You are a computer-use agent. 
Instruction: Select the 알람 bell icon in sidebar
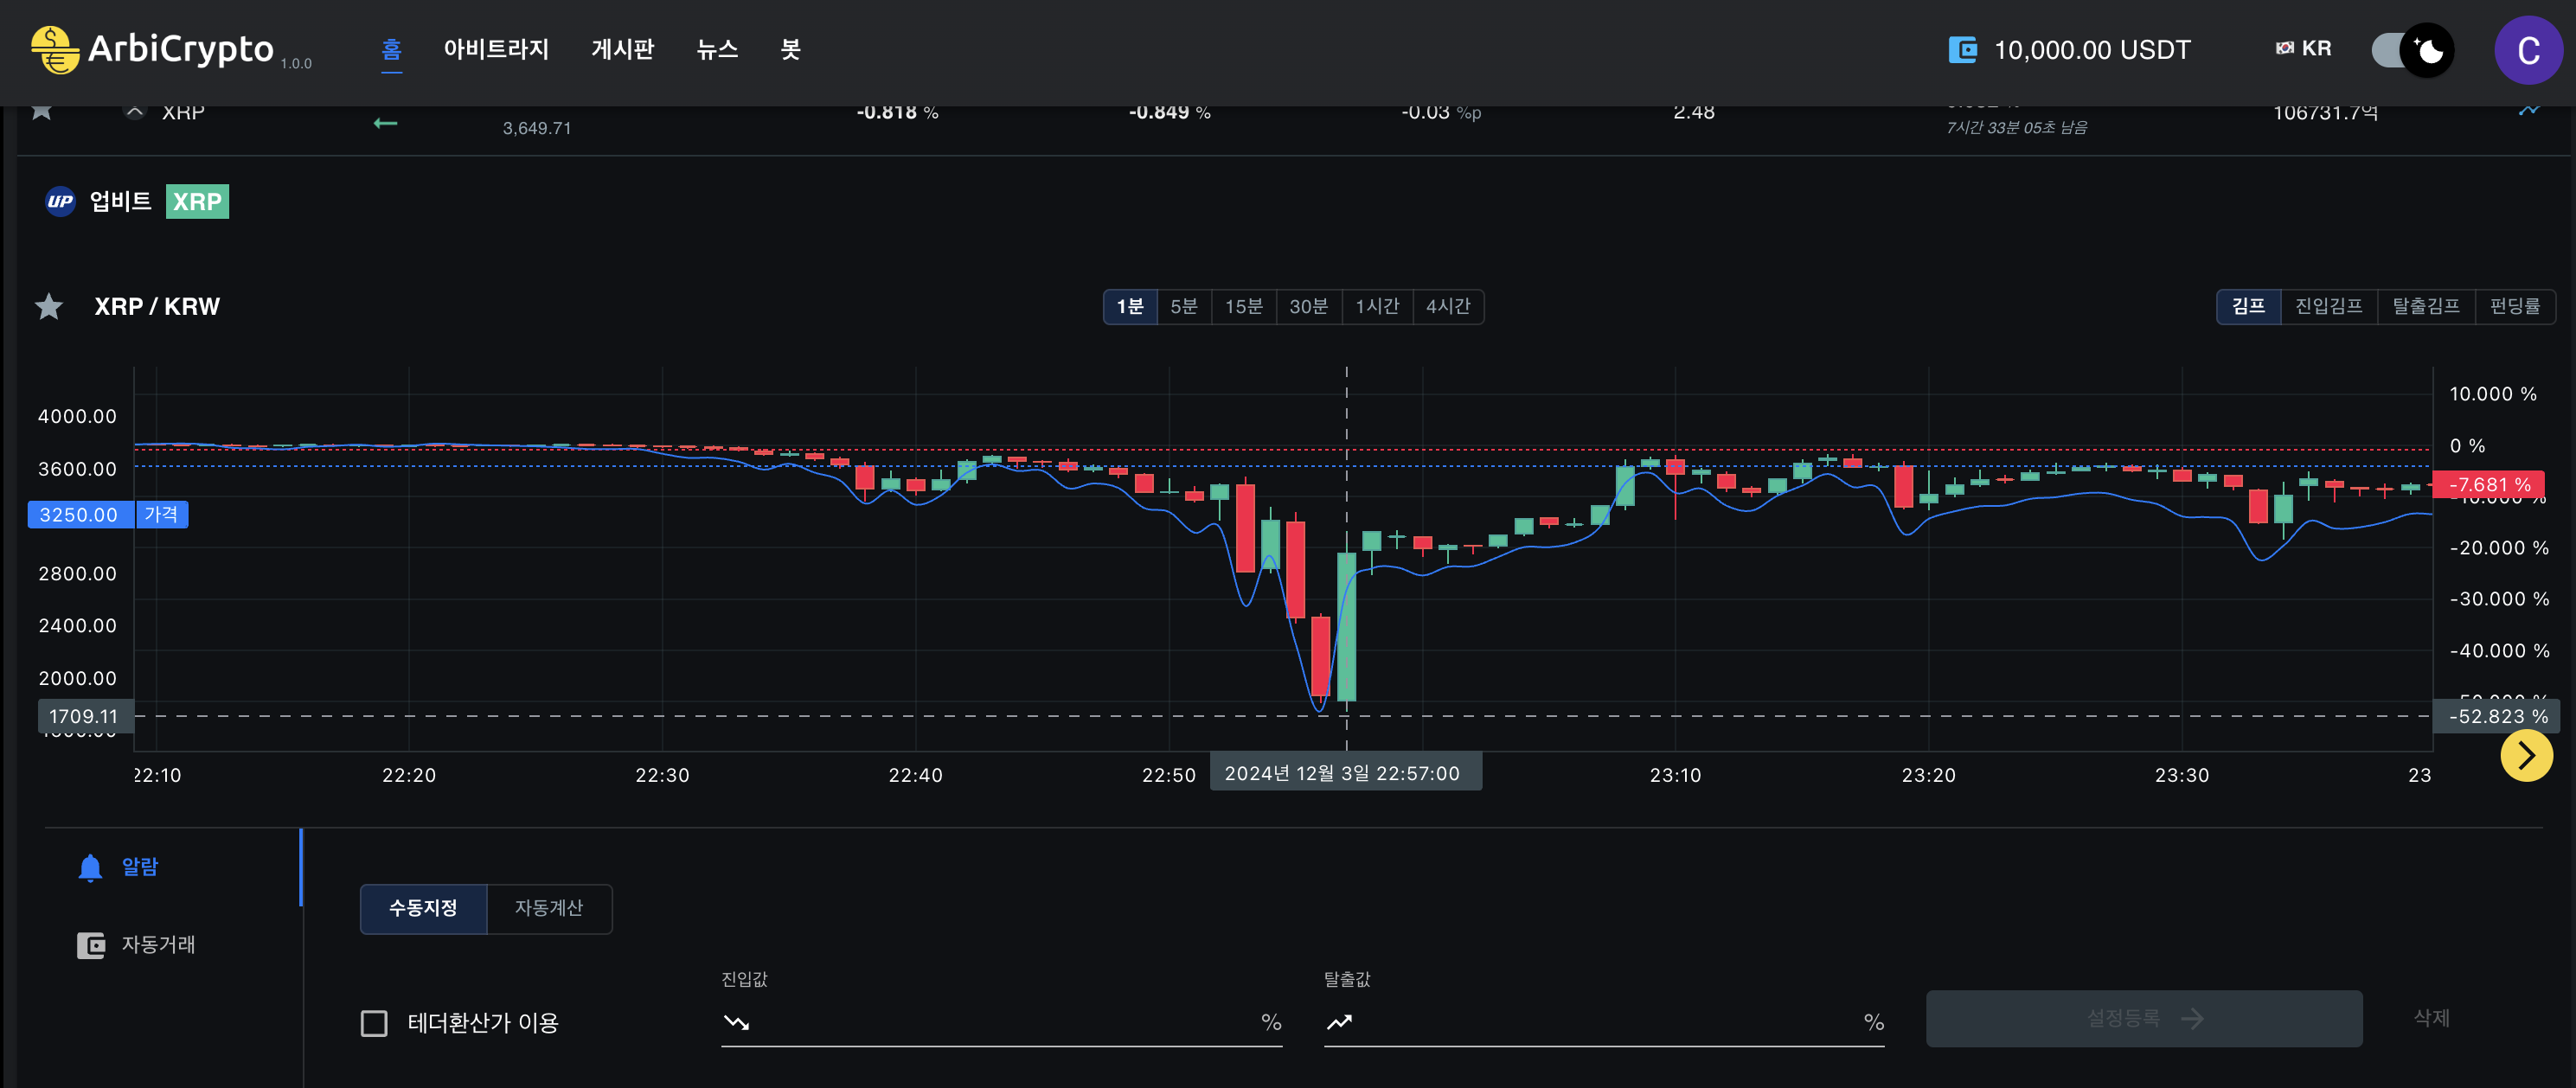tap(90, 867)
